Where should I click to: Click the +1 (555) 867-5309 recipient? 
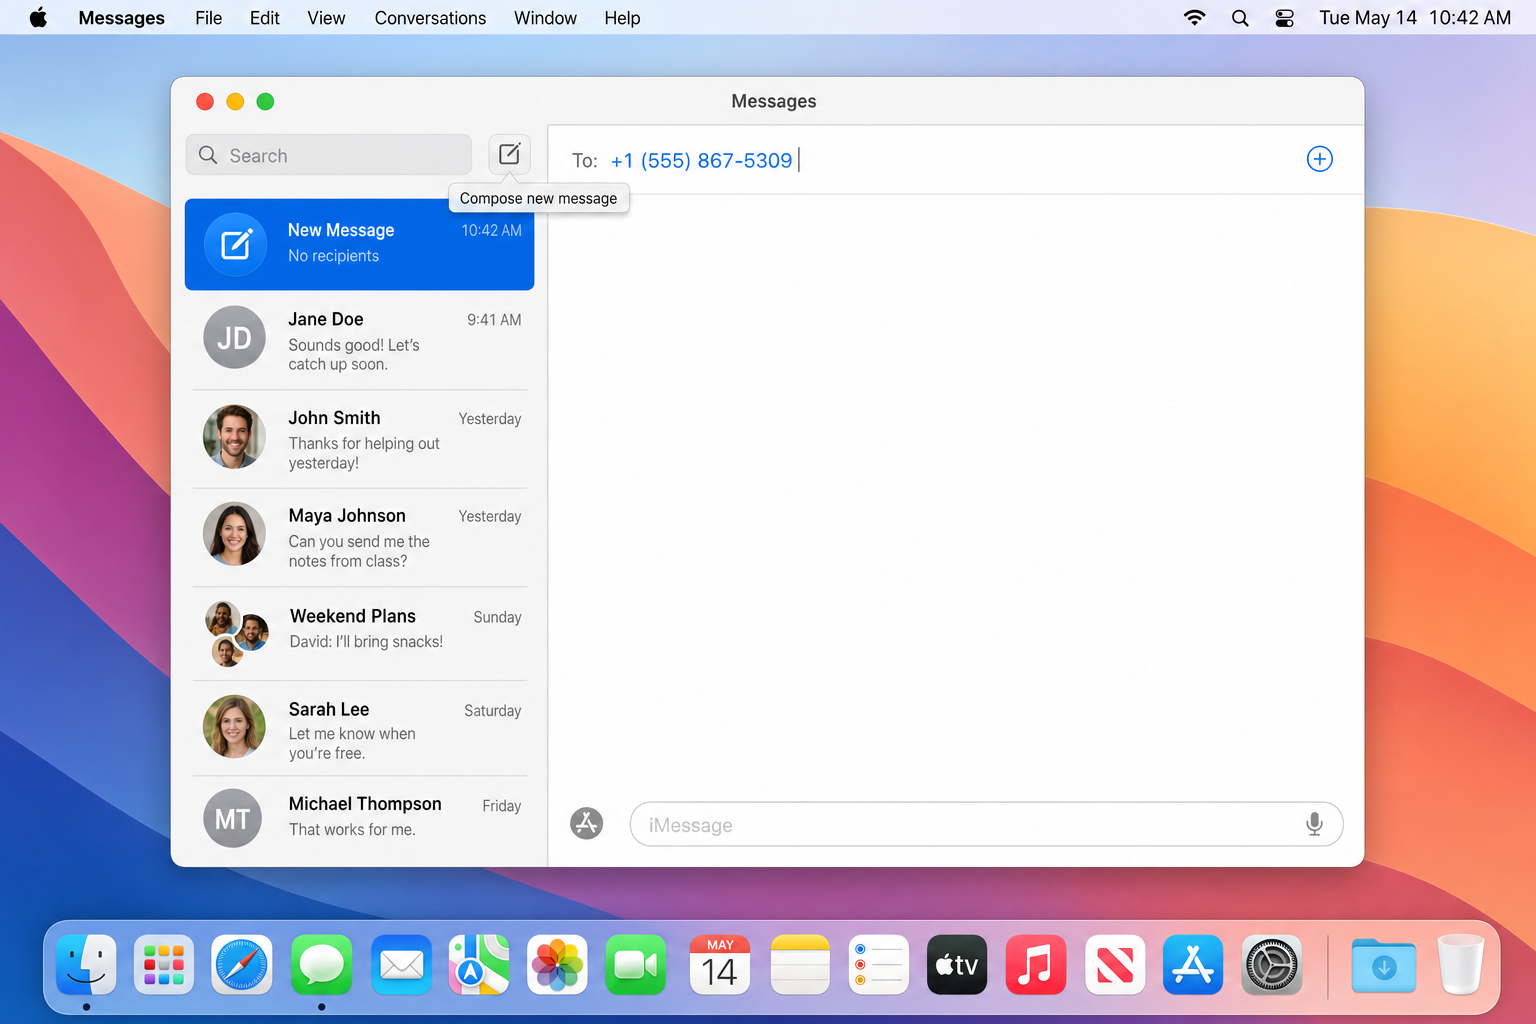[702, 160]
